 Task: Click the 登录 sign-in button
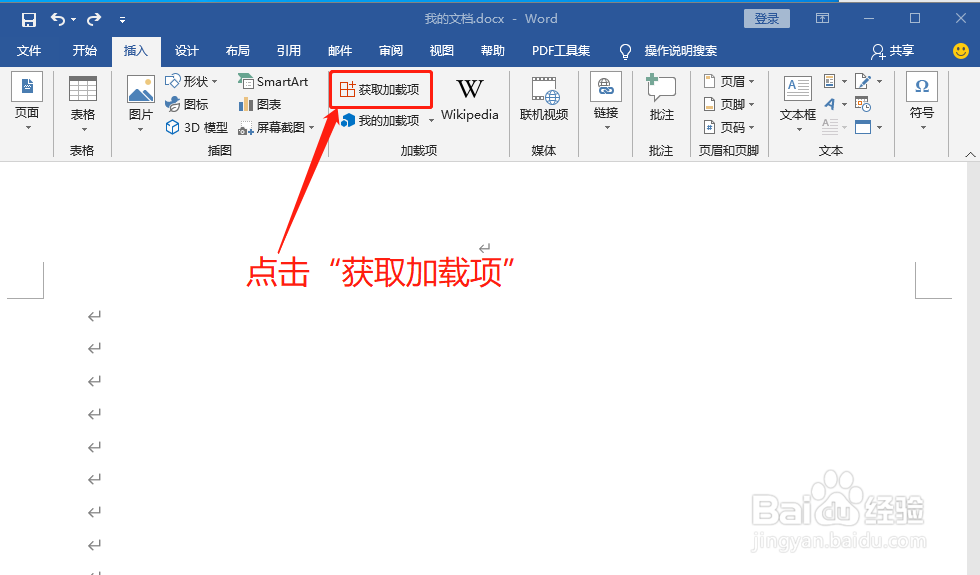(766, 19)
